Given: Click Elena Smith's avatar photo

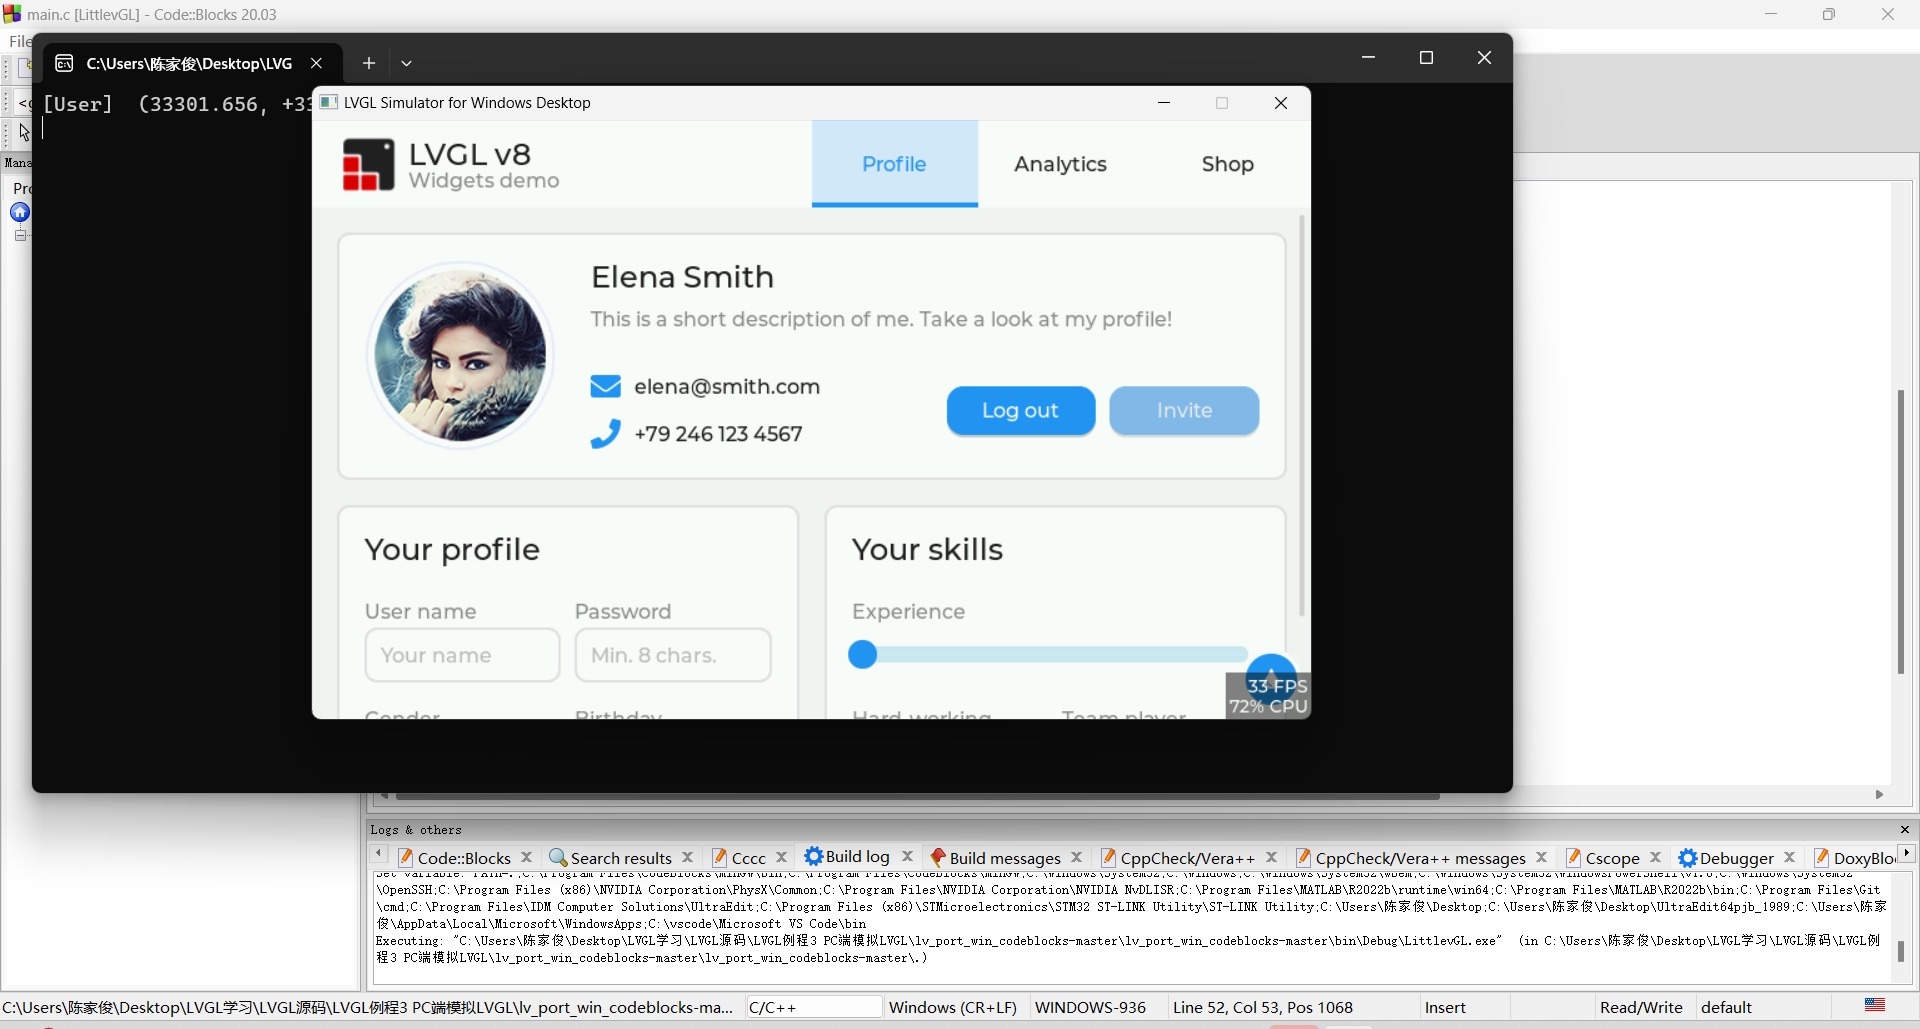Looking at the screenshot, I should [x=461, y=355].
